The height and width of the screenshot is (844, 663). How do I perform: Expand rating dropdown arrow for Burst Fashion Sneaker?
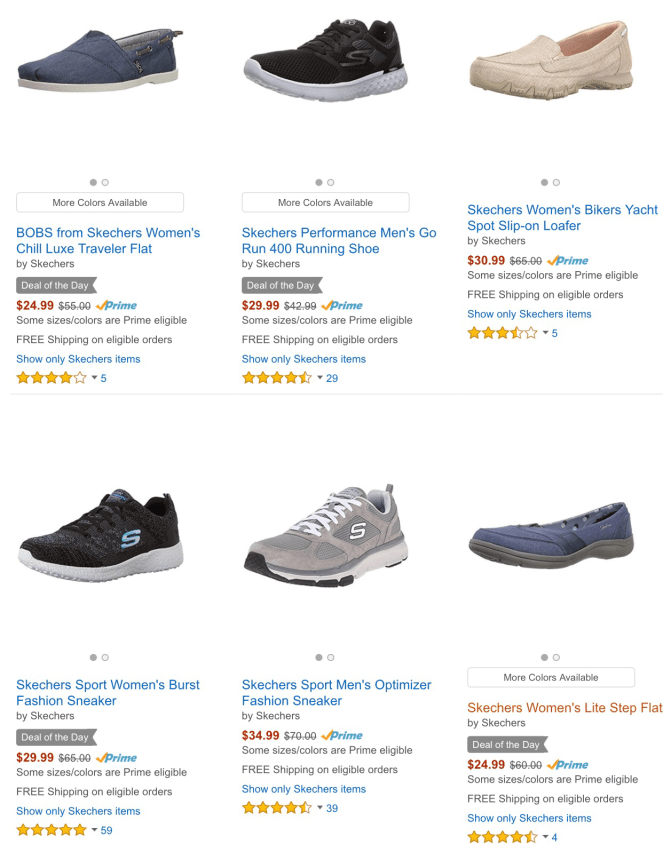(x=94, y=830)
